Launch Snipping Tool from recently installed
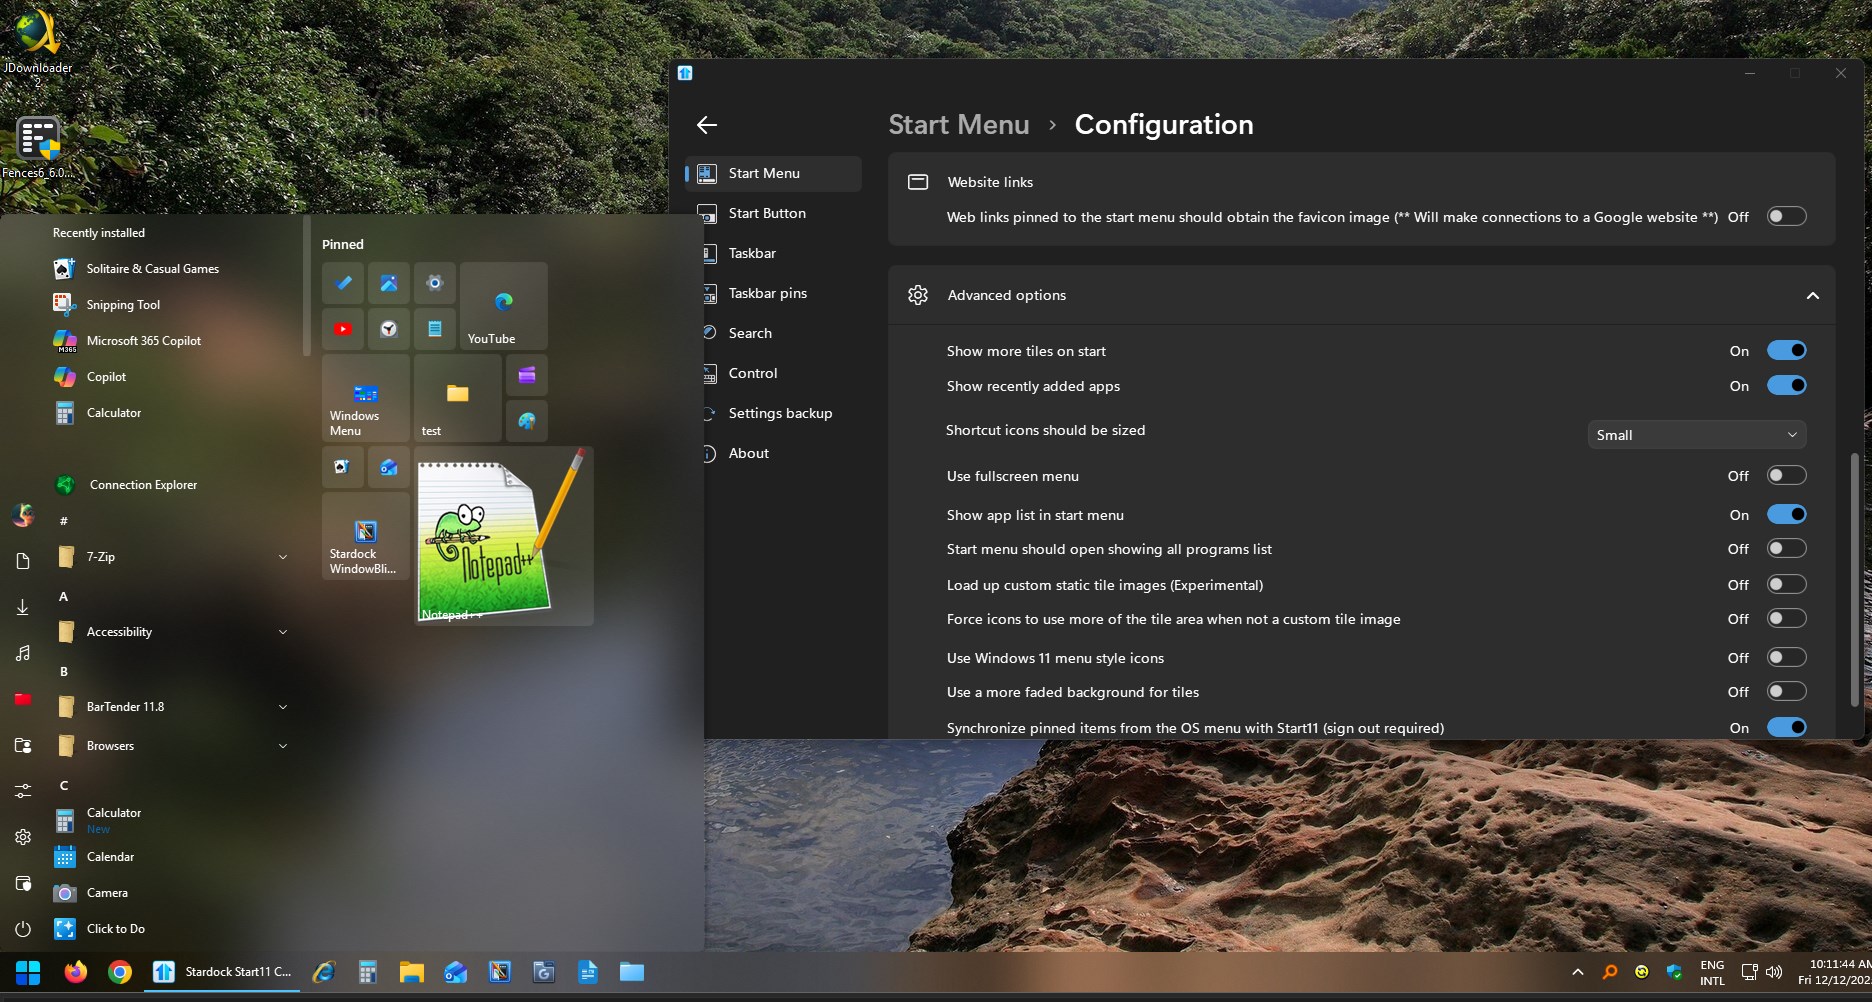This screenshot has width=1872, height=1002. point(123,305)
